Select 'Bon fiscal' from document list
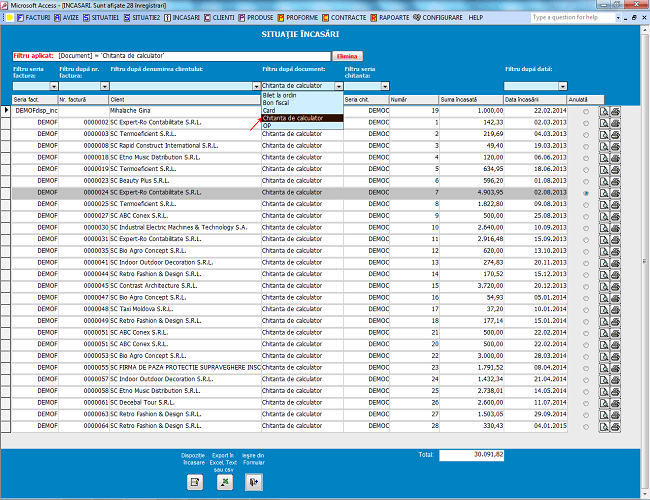The width and height of the screenshot is (650, 500). (302, 103)
